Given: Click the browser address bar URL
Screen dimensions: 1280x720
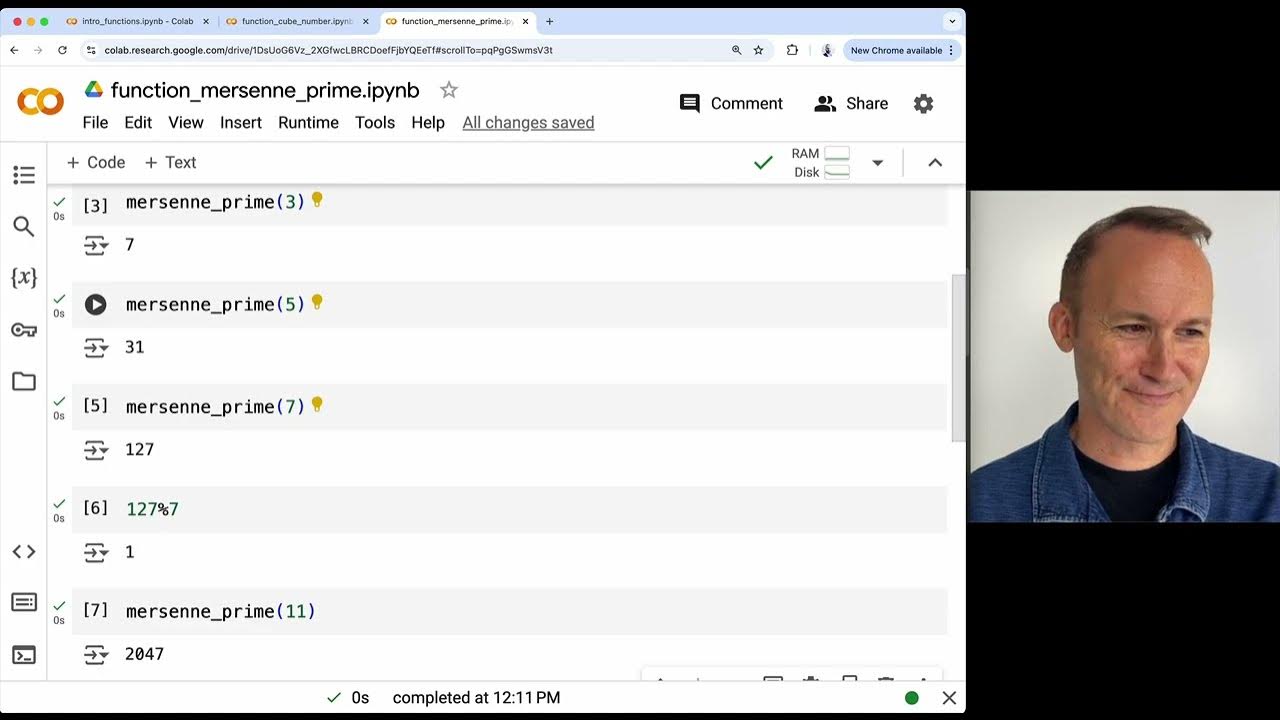Looking at the screenshot, I should point(328,50).
